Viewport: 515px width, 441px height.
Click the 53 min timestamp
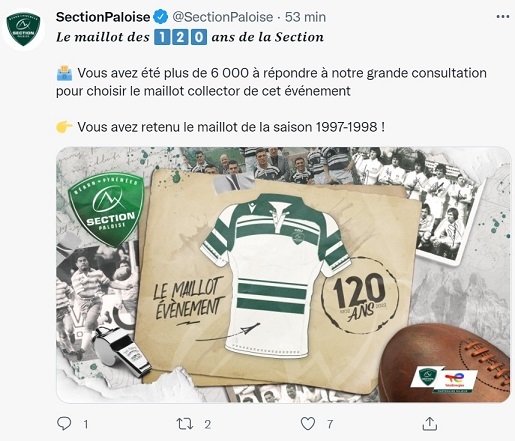coord(305,17)
